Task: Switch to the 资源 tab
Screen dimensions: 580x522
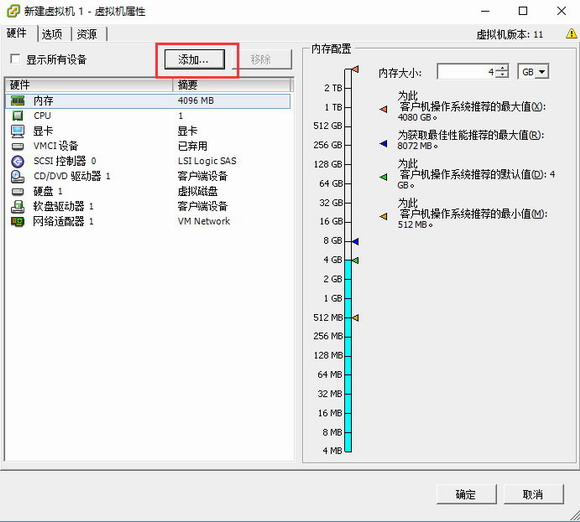Action: [87, 34]
